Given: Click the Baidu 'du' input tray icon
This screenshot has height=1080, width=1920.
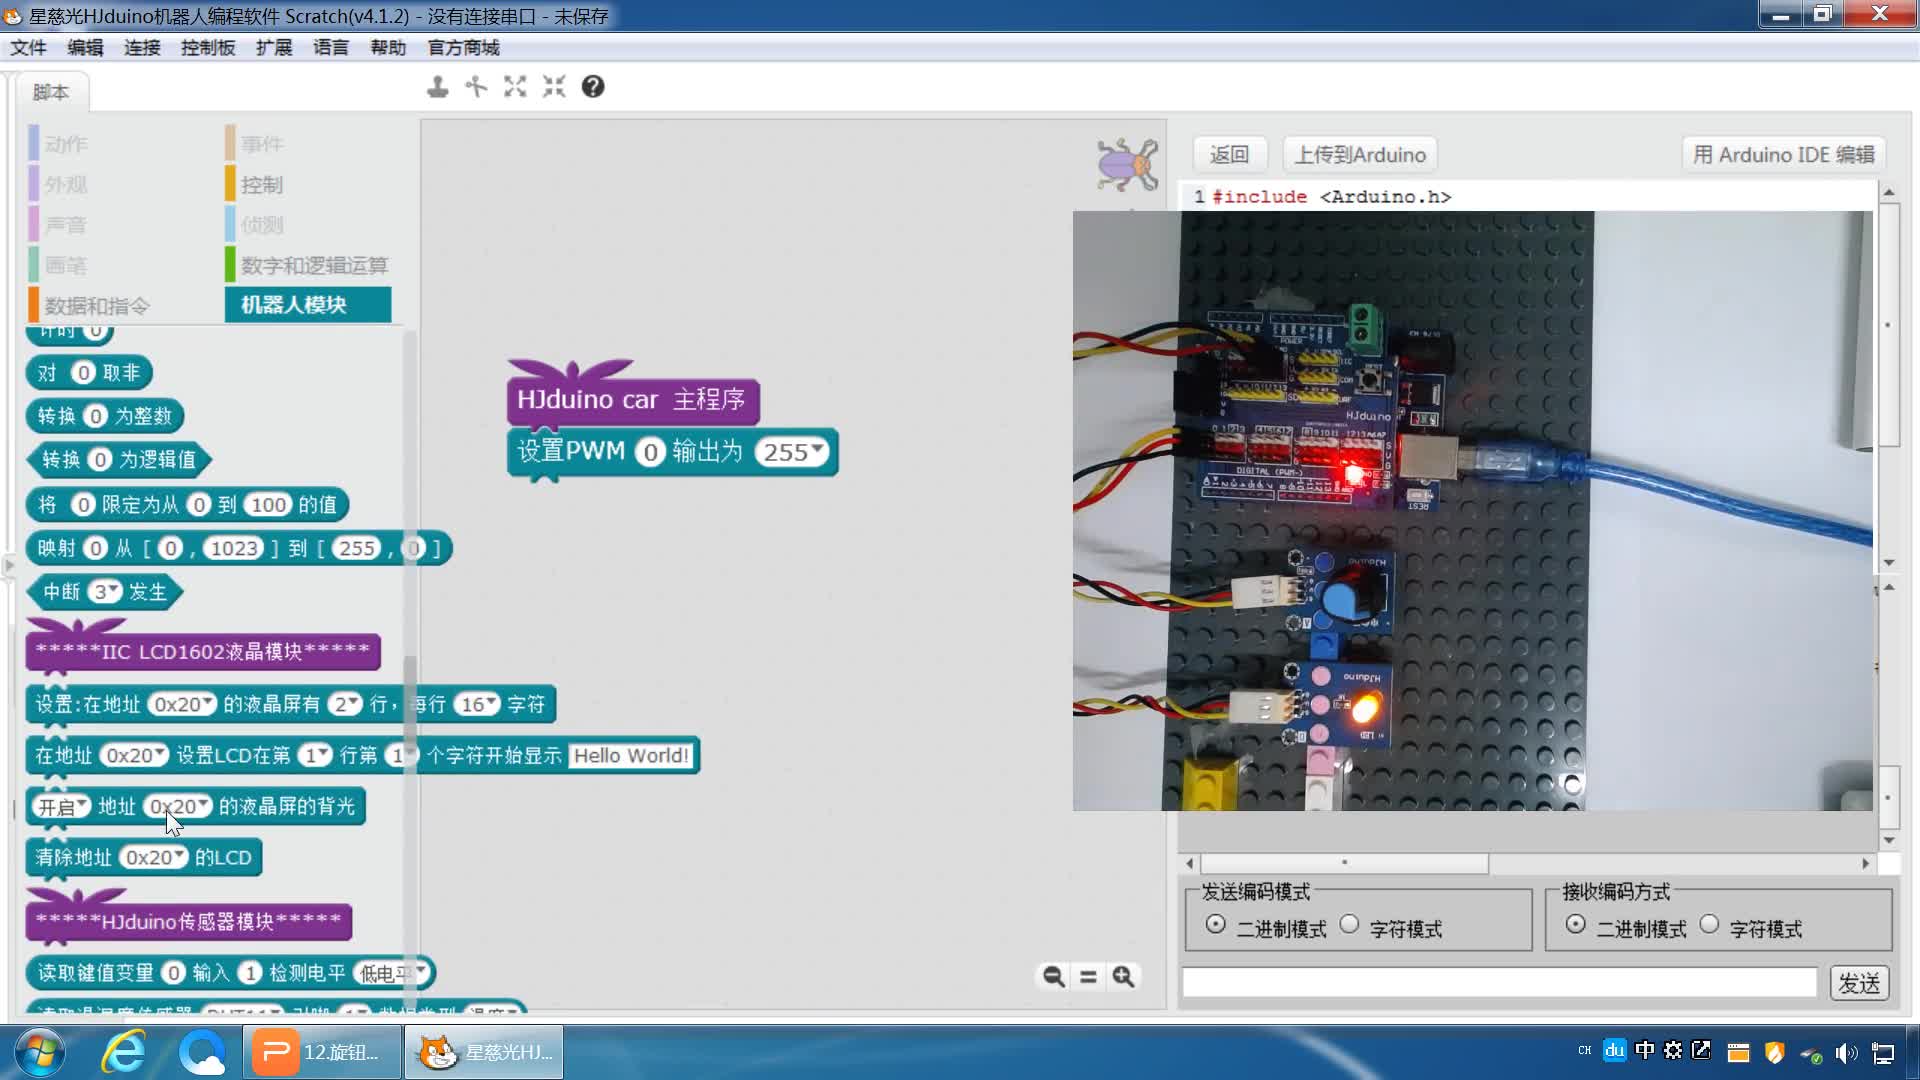Looking at the screenshot, I should (x=1614, y=1051).
